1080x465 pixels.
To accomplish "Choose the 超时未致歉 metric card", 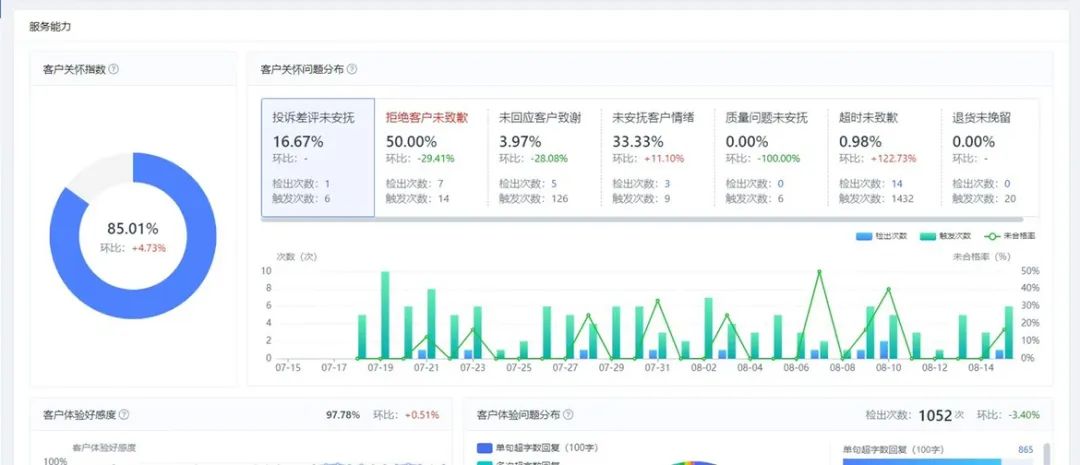I will pos(884,157).
